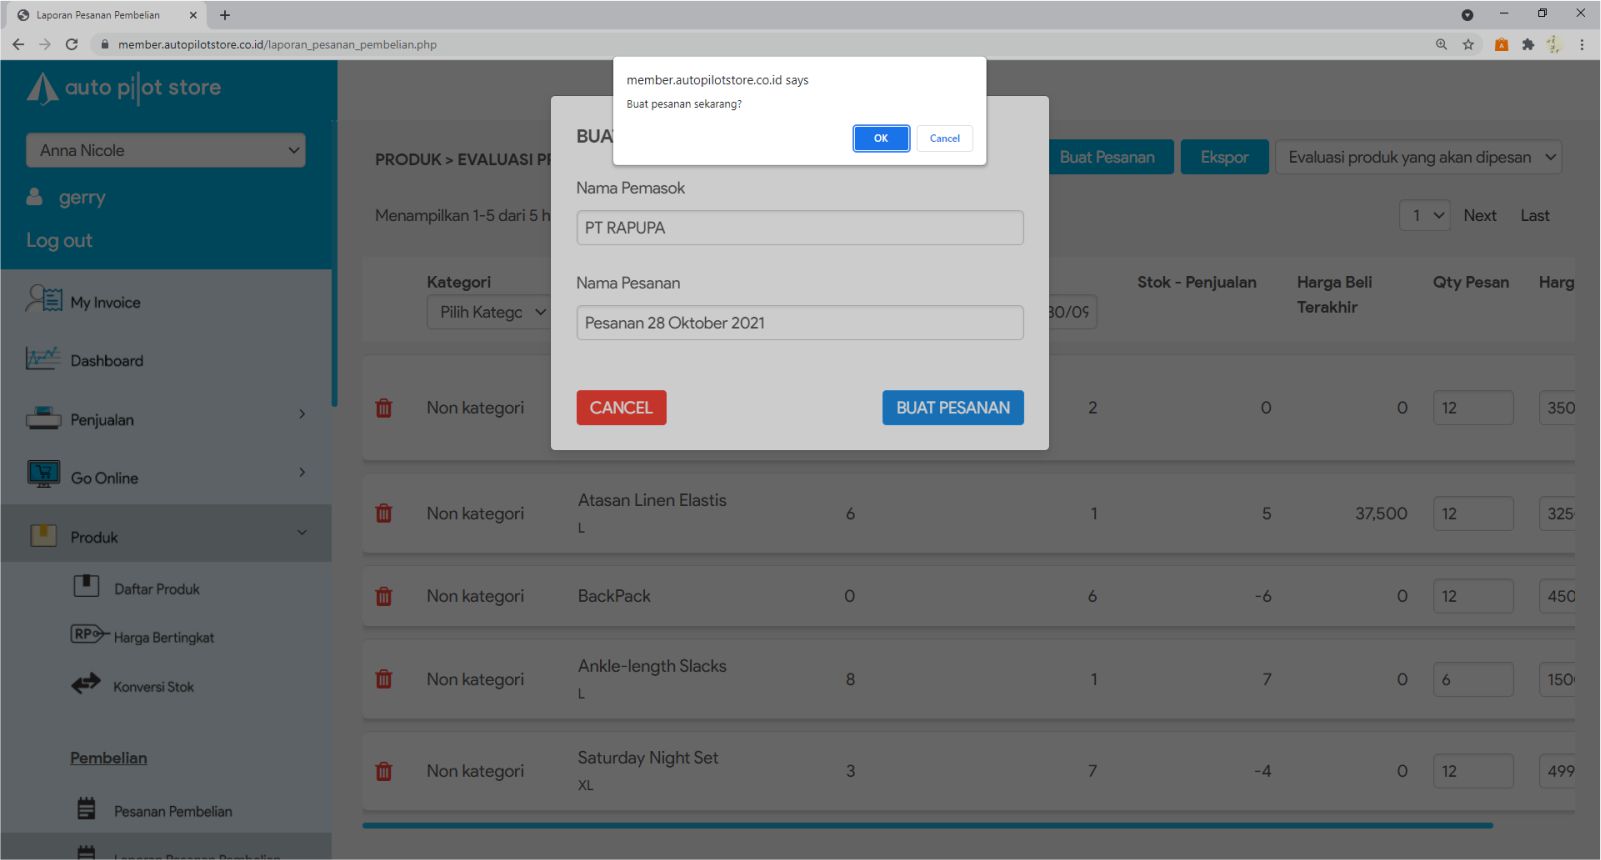Confirm the browser dialog with OK
The height and width of the screenshot is (860, 1601).
tap(880, 138)
